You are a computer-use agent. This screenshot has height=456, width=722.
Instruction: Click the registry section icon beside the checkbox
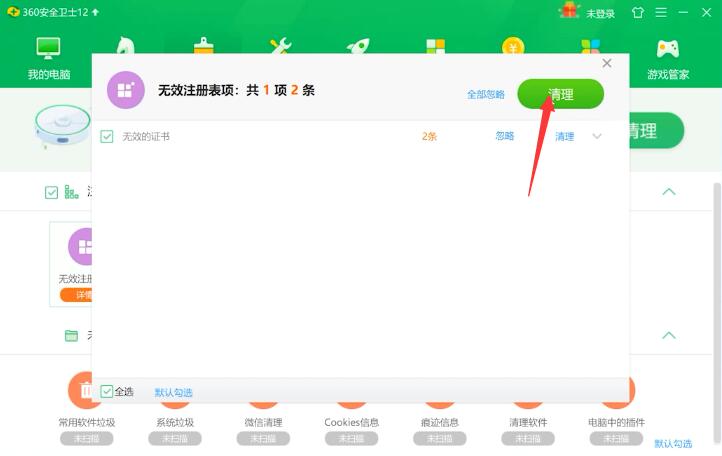coord(71,192)
